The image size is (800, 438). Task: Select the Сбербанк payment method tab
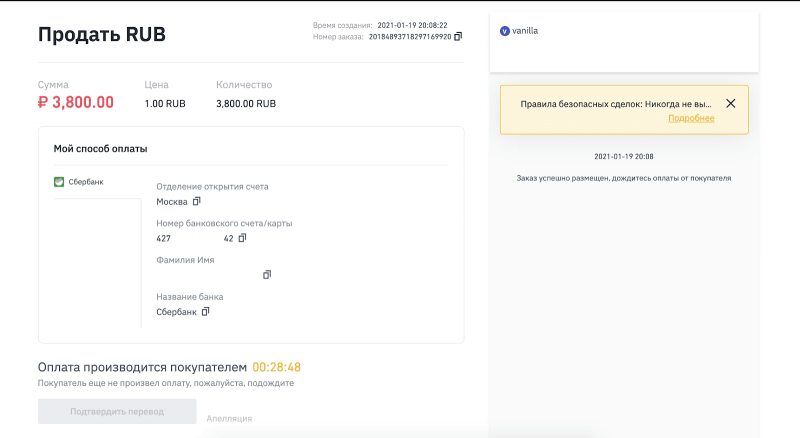[x=85, y=182]
